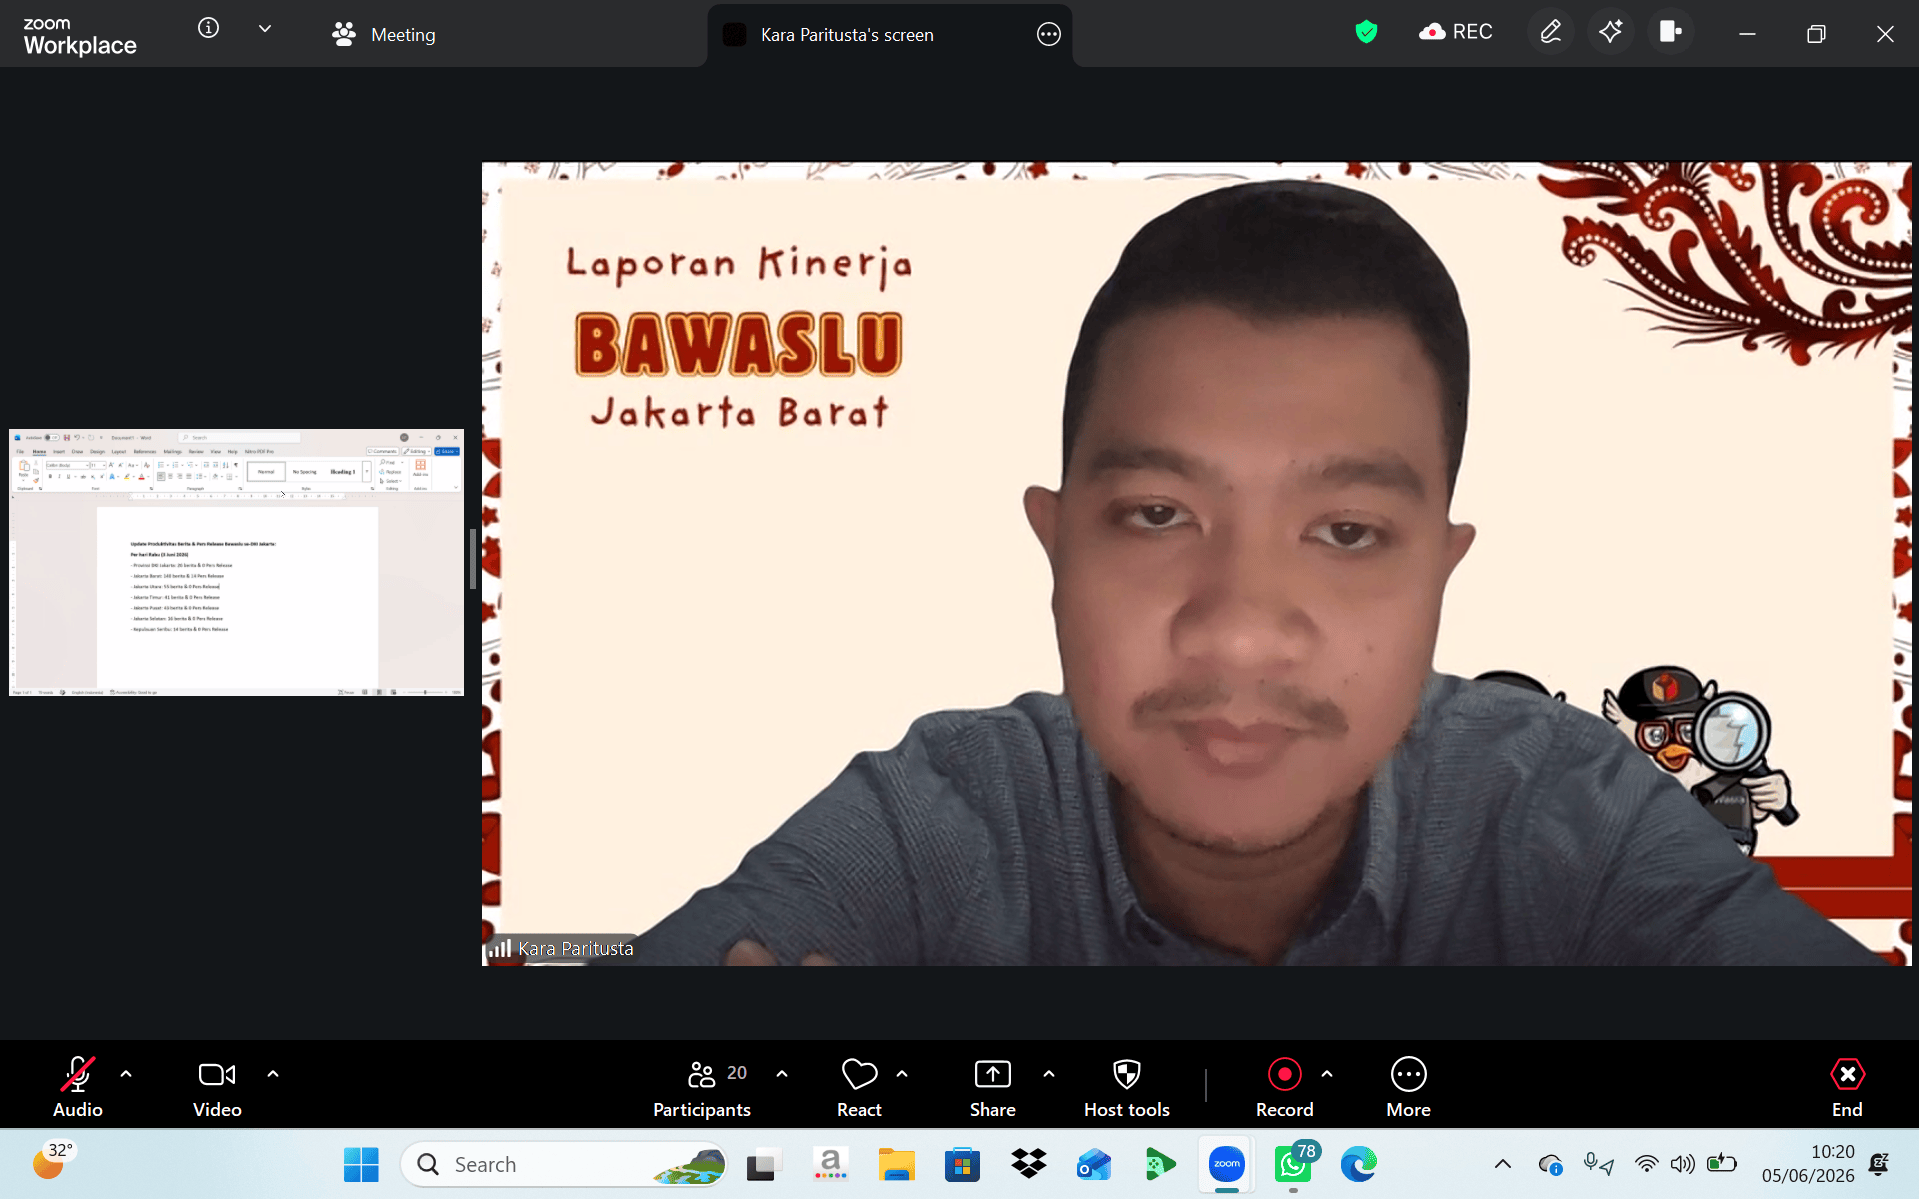Click the cloud REC recording indicator
Screen dimensions: 1919x1199
click(1455, 32)
